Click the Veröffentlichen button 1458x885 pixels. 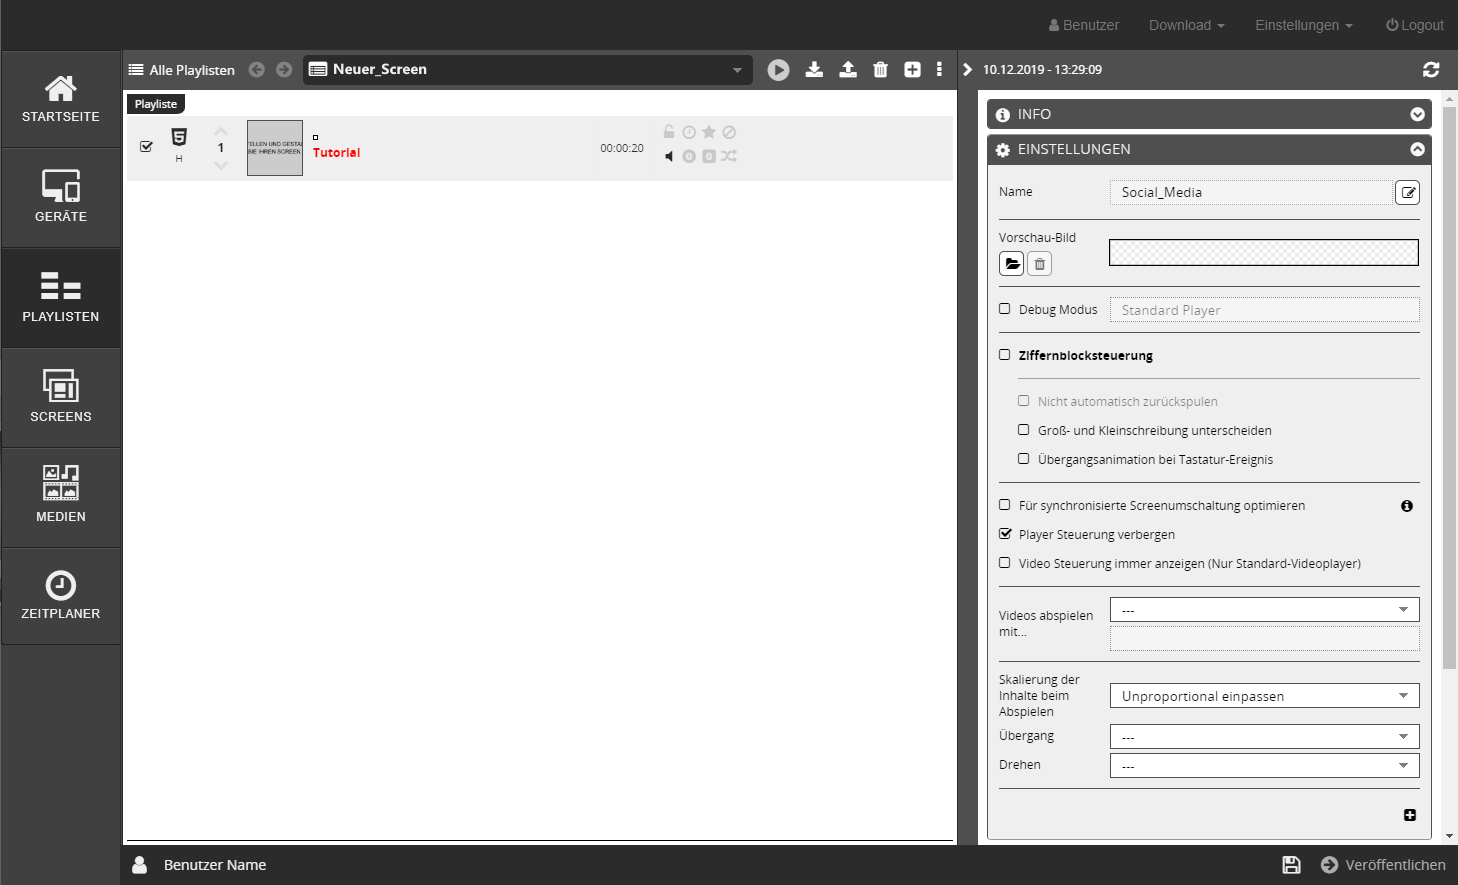tap(1383, 865)
